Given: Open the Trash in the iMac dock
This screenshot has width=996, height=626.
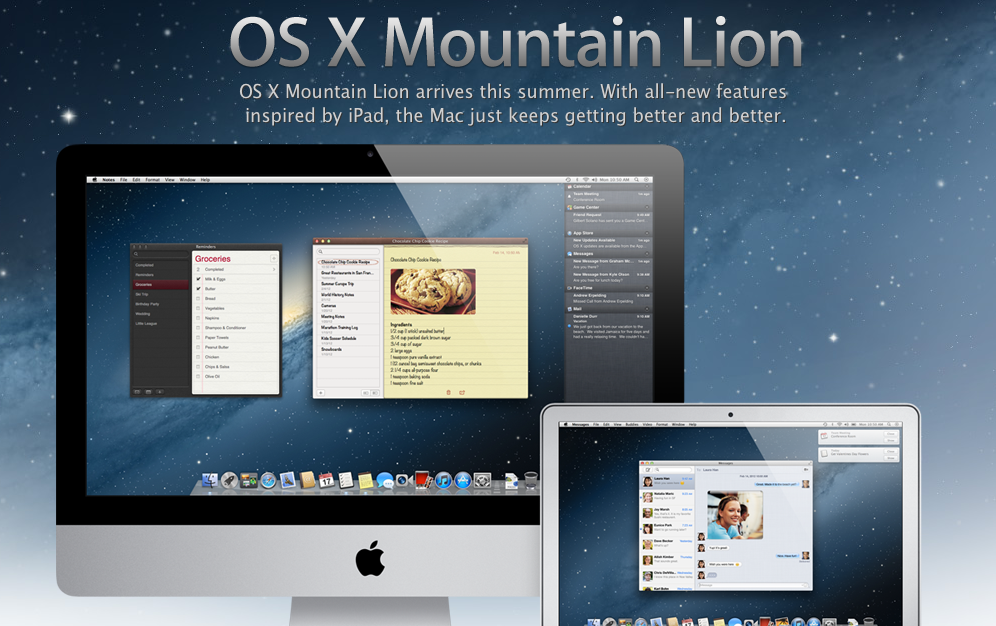Looking at the screenshot, I should click(x=531, y=481).
